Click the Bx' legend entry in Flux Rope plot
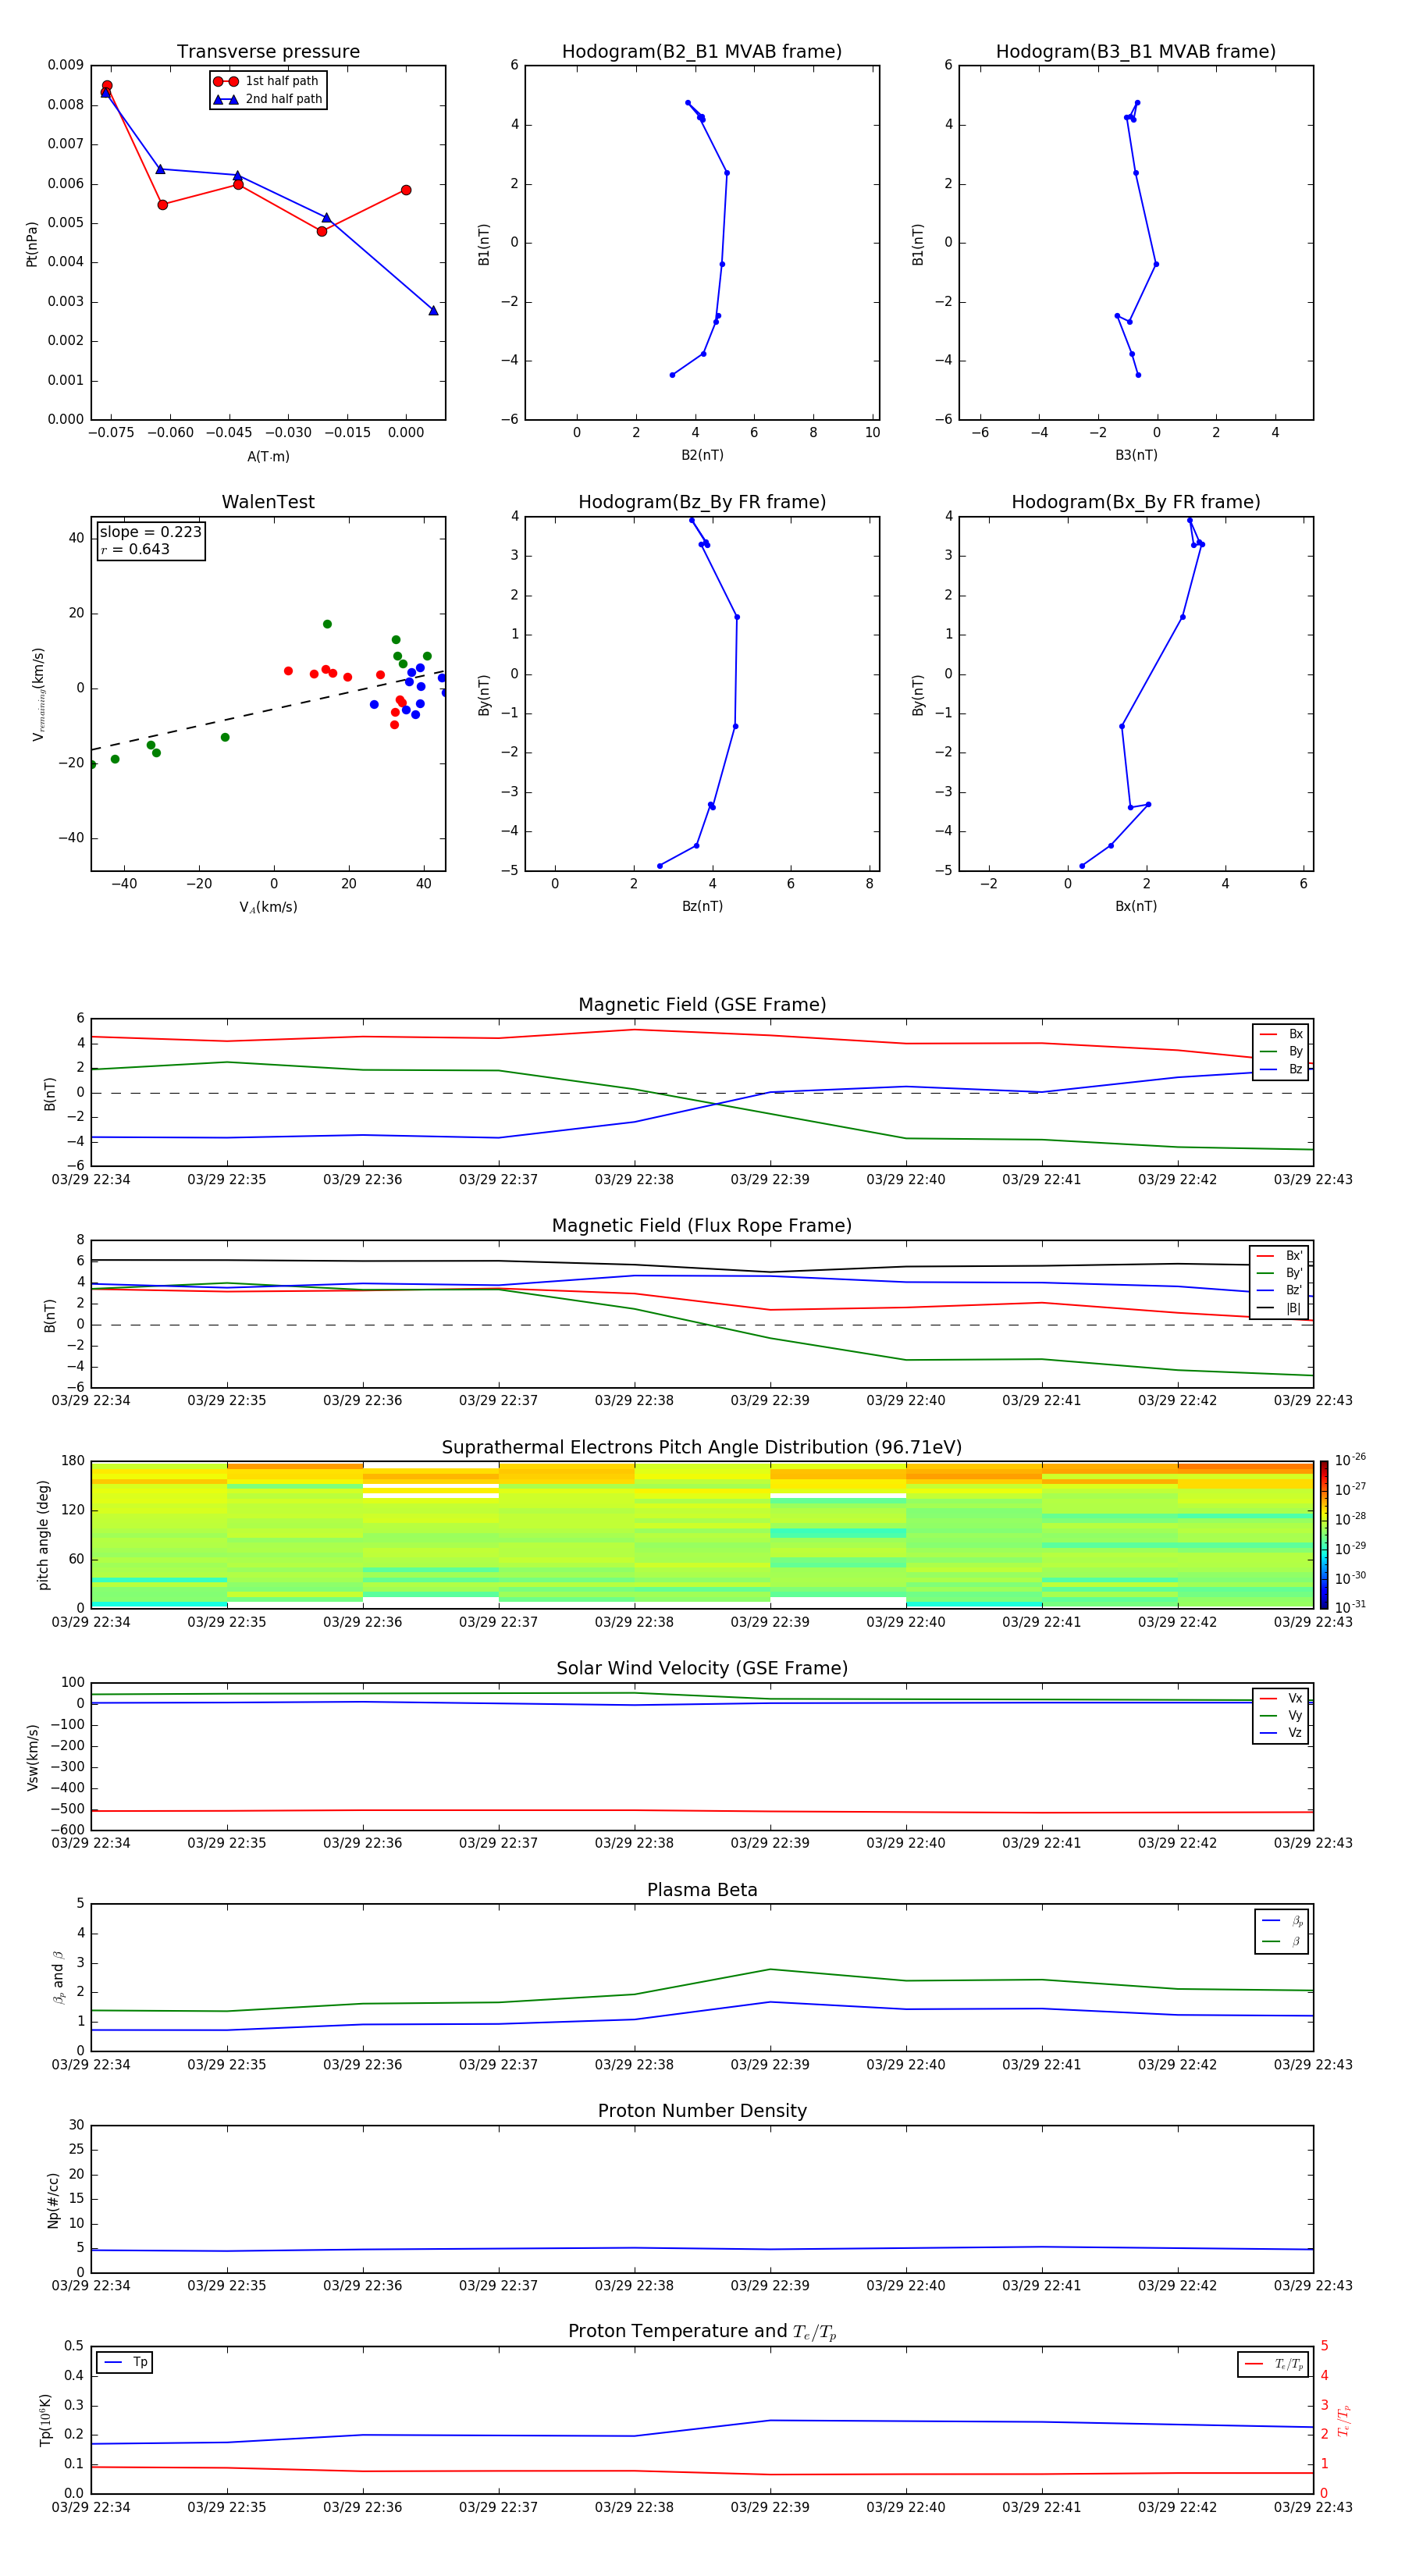The height and width of the screenshot is (2576, 1405). pos(1279,1256)
